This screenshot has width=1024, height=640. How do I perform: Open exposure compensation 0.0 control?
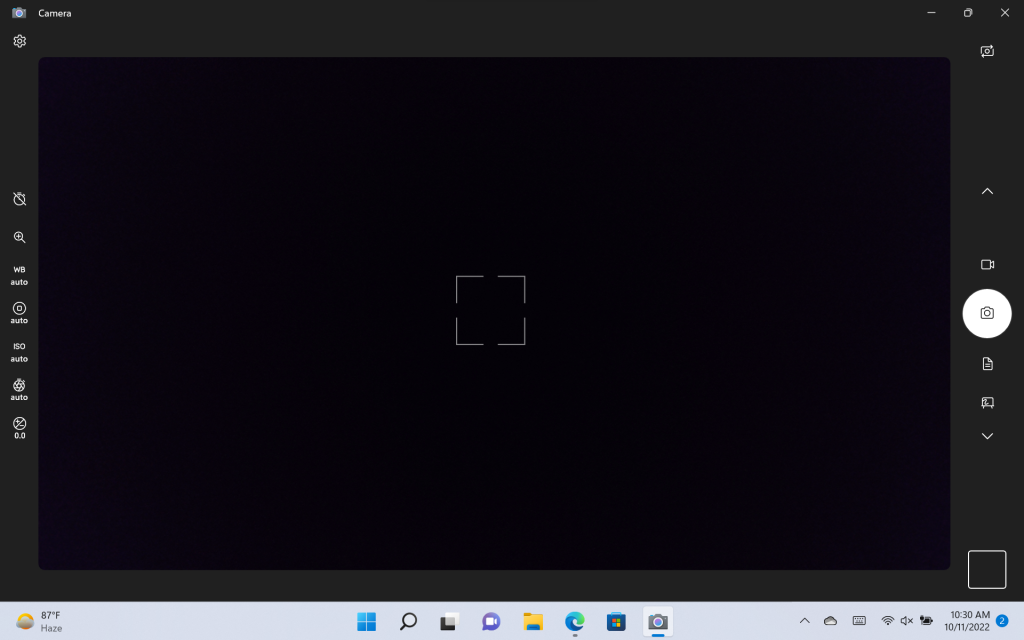20,428
